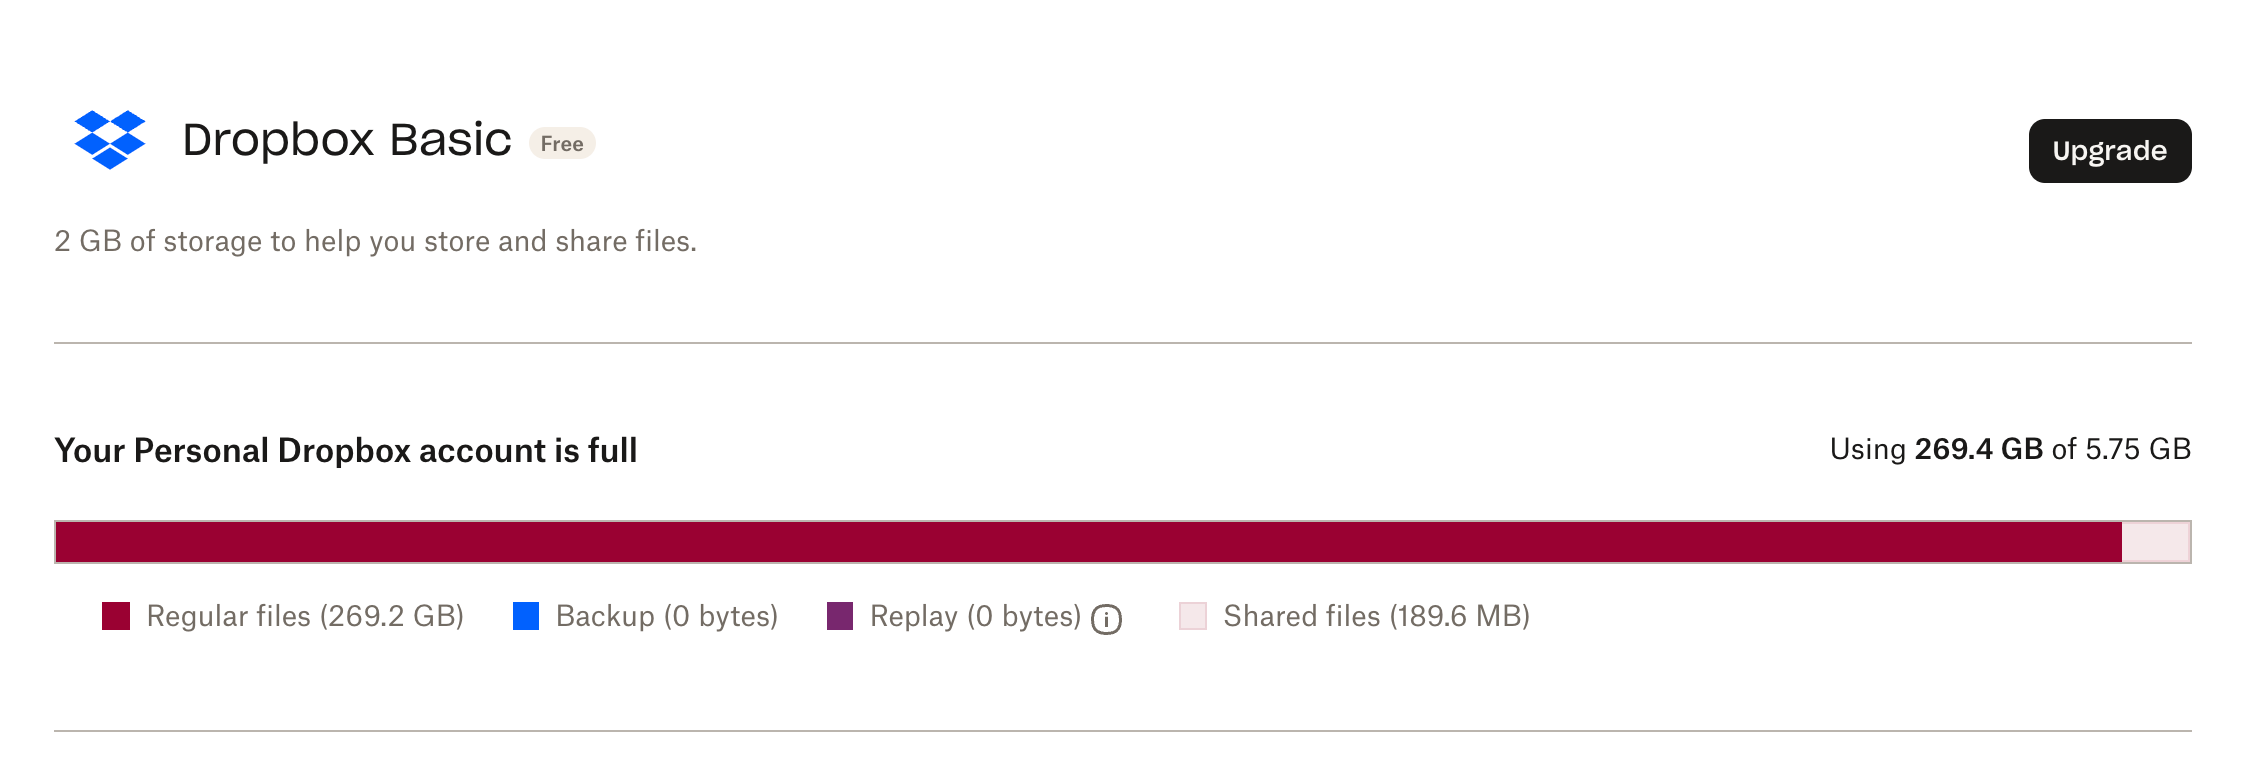Click the Upgrade button
The height and width of the screenshot is (778, 2256).
tap(2108, 151)
